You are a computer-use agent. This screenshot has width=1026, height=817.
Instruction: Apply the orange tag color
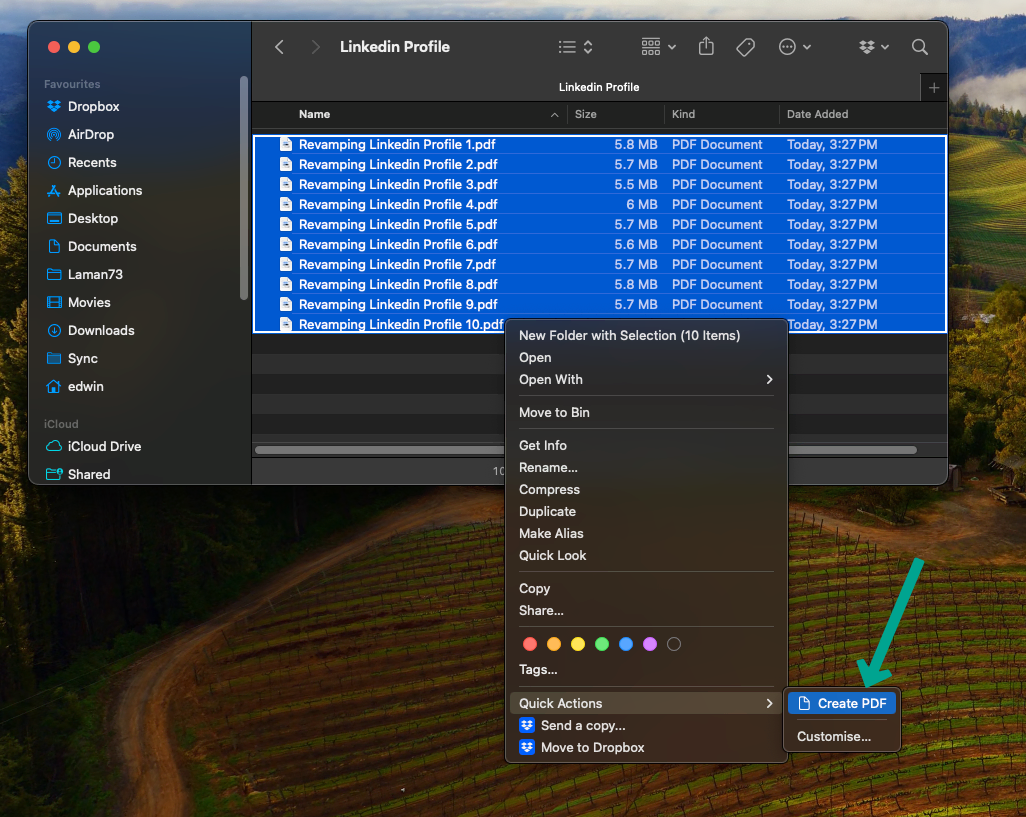pos(554,645)
